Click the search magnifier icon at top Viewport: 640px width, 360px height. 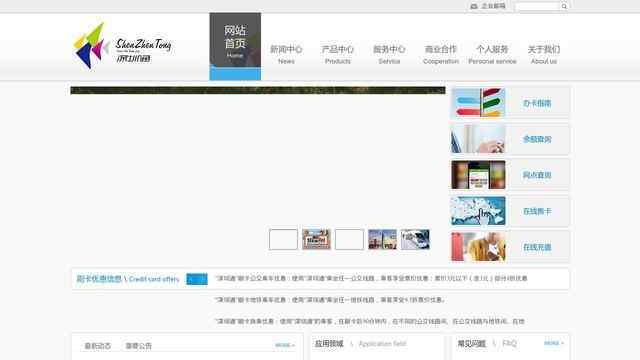(x=564, y=6)
